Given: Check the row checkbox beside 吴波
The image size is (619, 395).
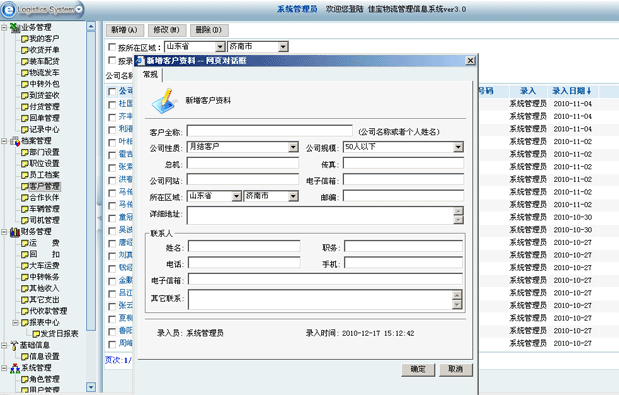Looking at the screenshot, I should click(x=112, y=231).
